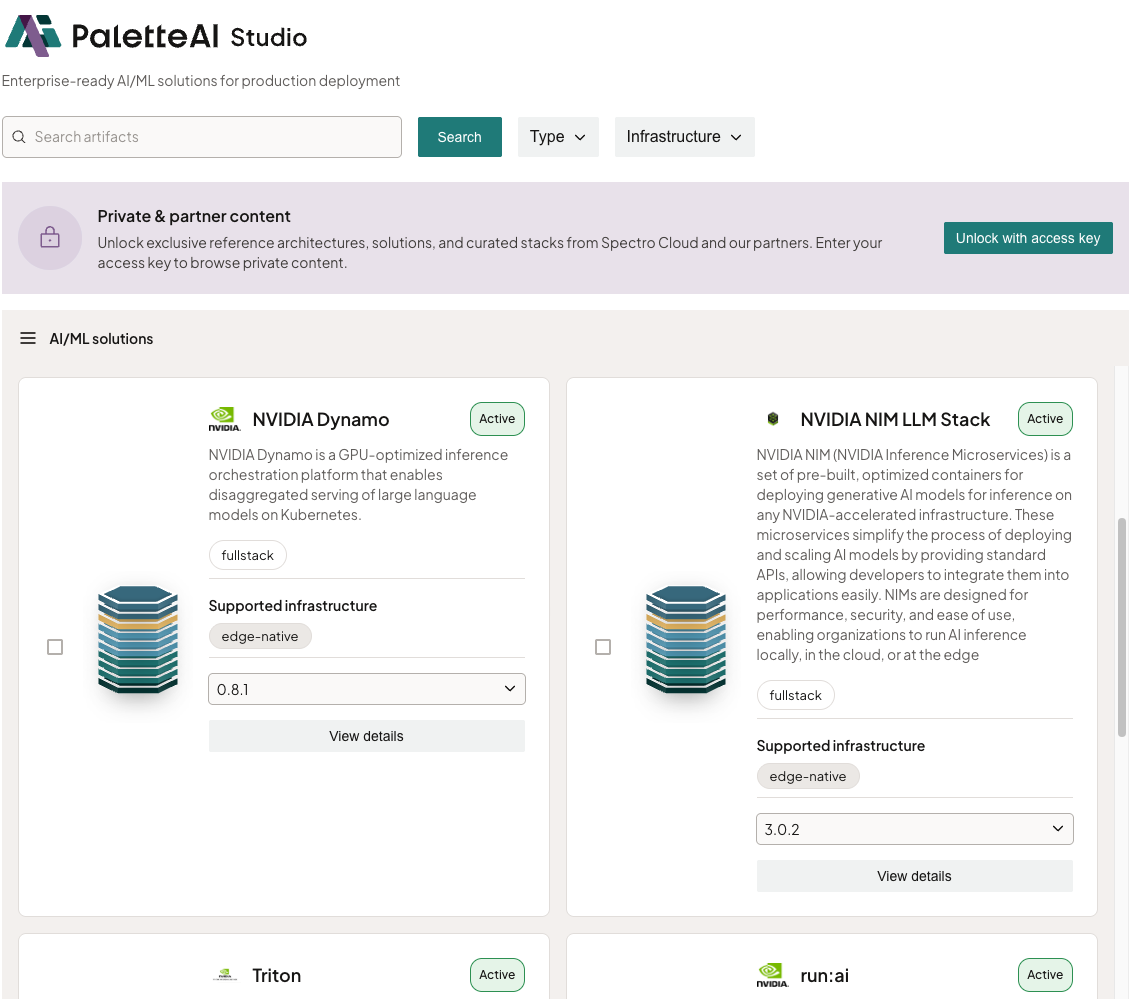Screen dimensions: 1129x1004
Task: Select the NVIDIA Dynamo checkbox
Action: pos(55,647)
